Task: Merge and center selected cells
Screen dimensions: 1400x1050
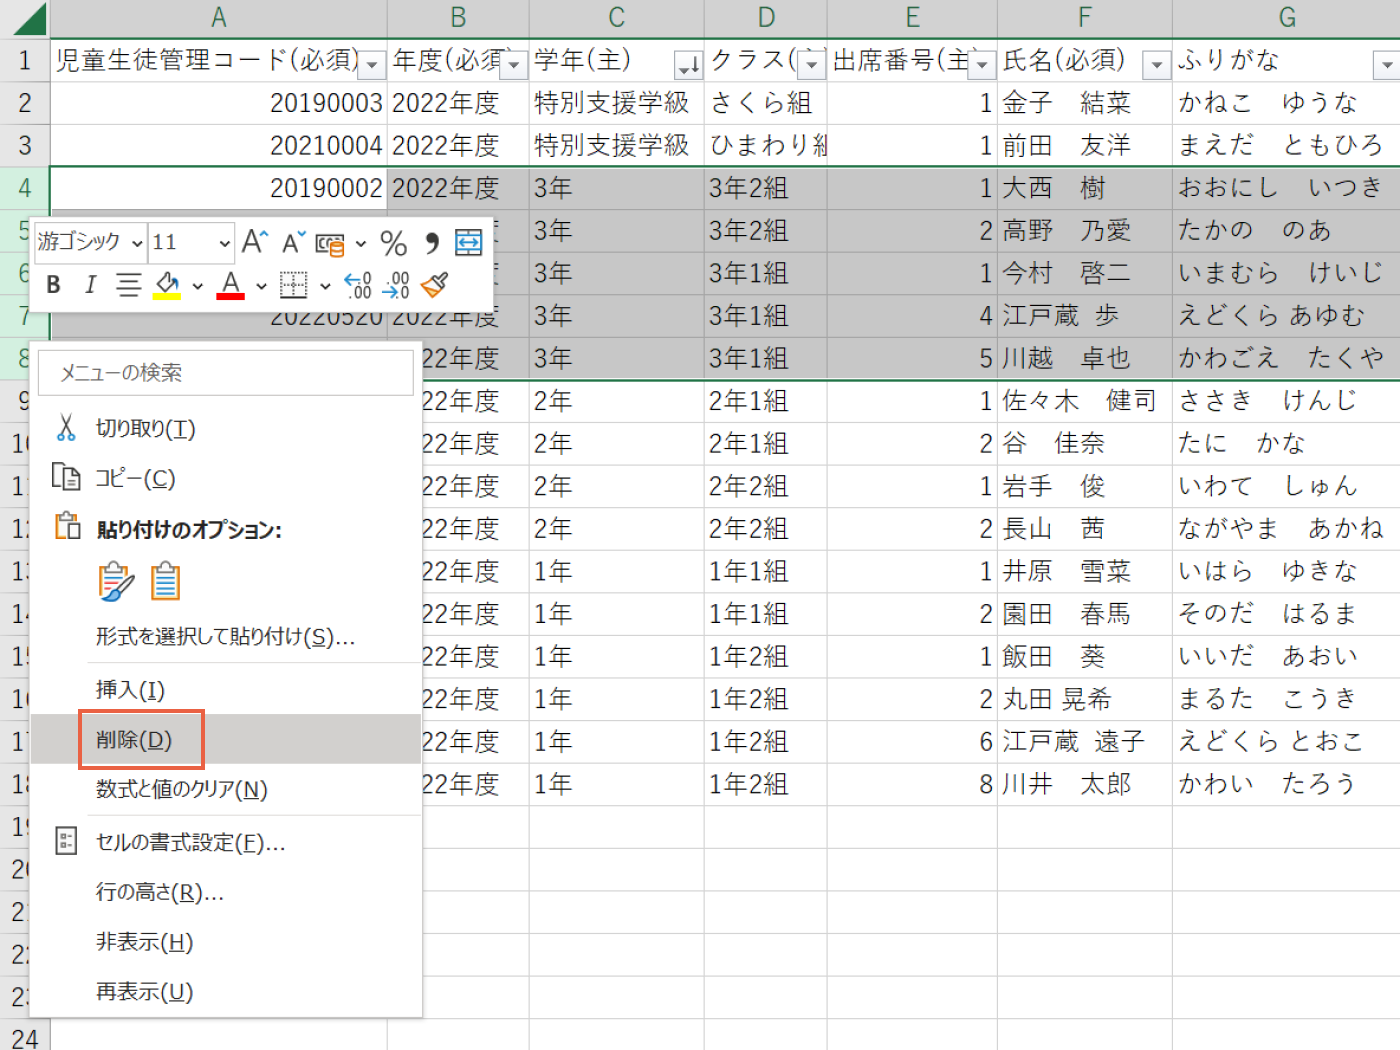Action: coord(468,242)
